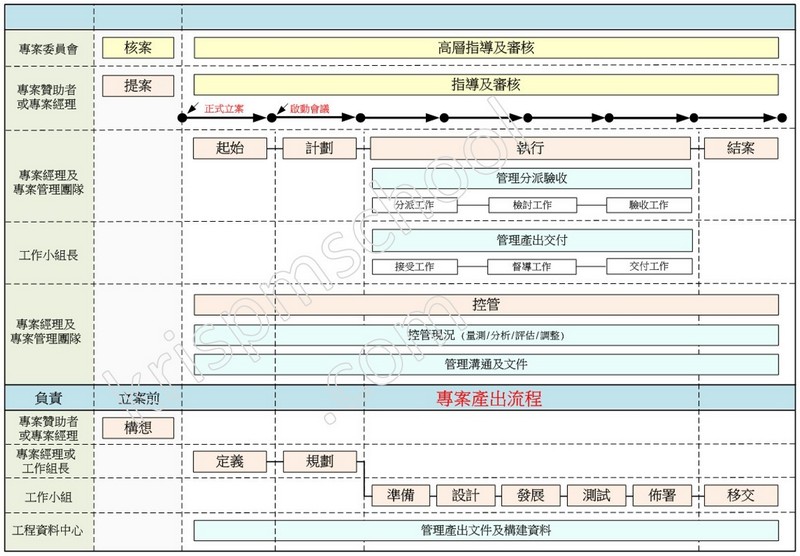Click the 驗收工作 box
Image resolution: width=800 pixels, height=556 pixels.
coord(649,205)
